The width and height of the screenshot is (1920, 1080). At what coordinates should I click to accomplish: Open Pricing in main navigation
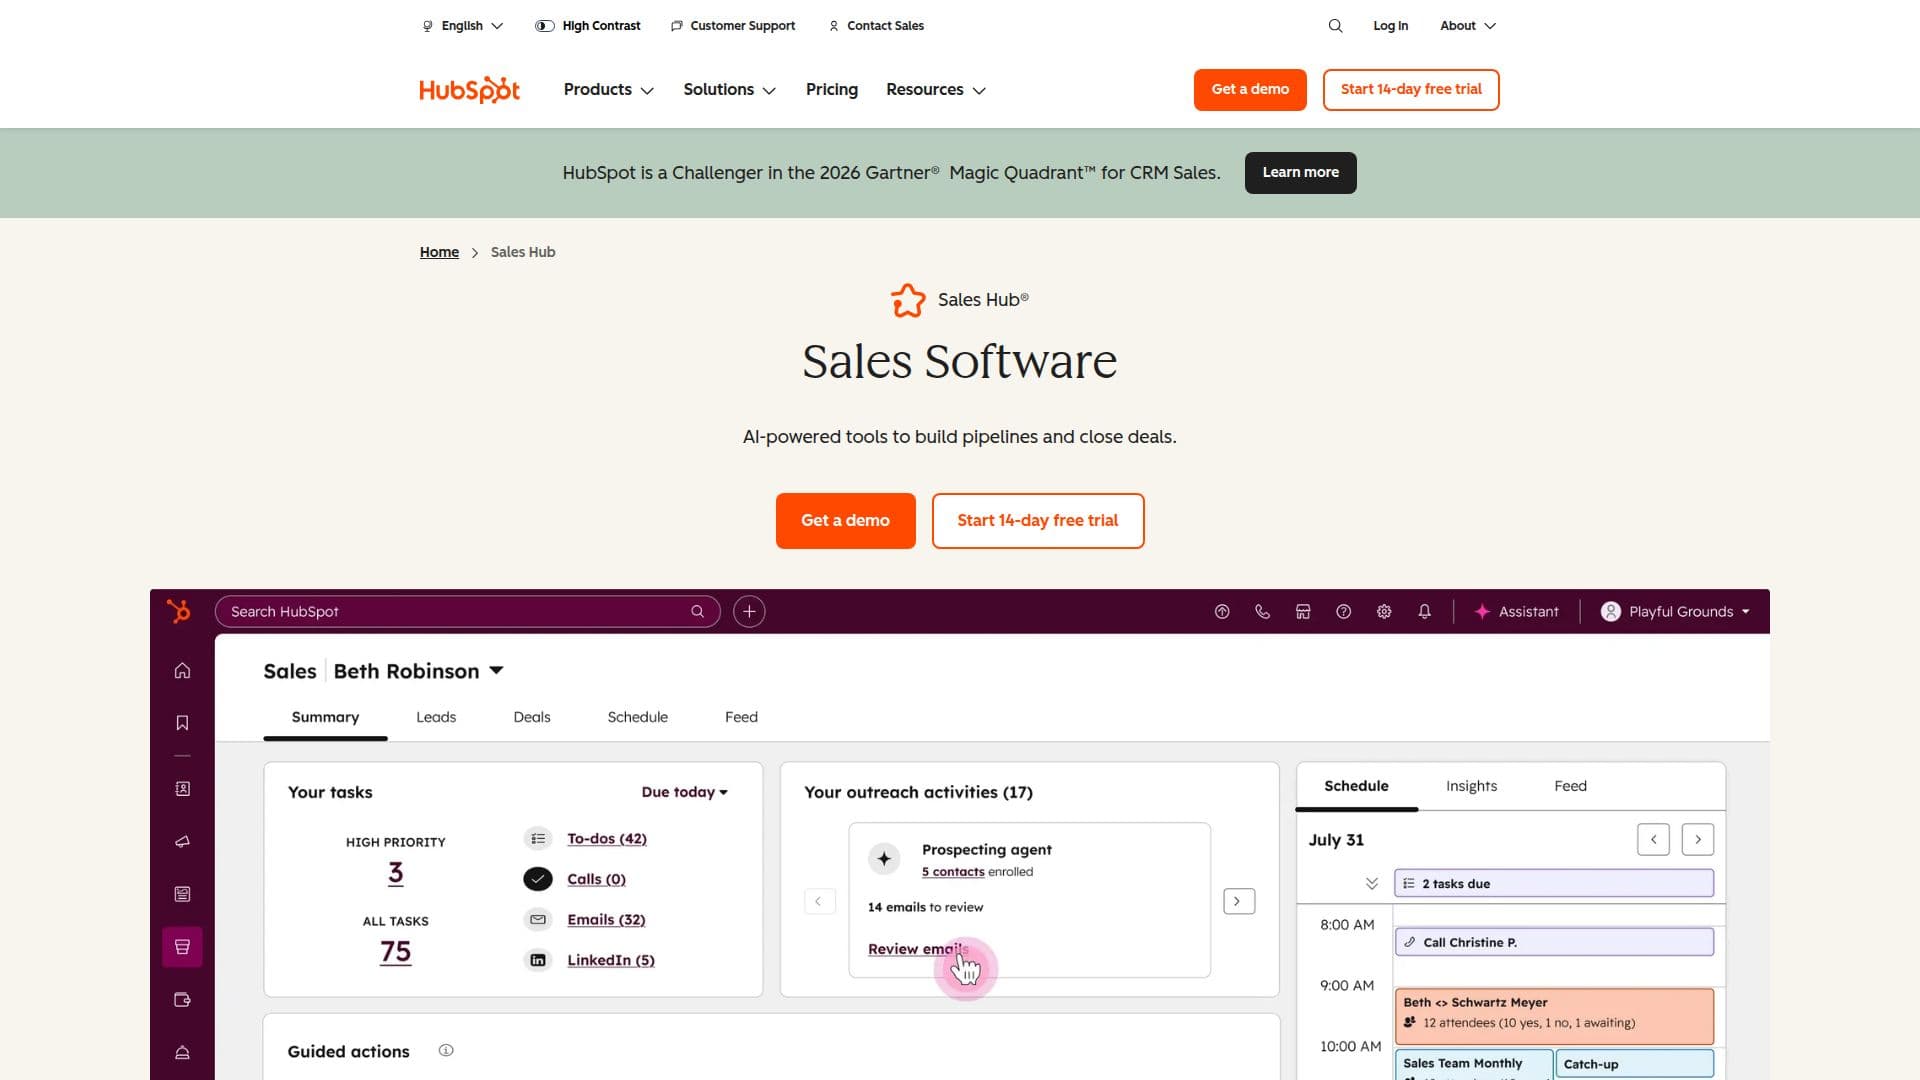click(x=832, y=90)
